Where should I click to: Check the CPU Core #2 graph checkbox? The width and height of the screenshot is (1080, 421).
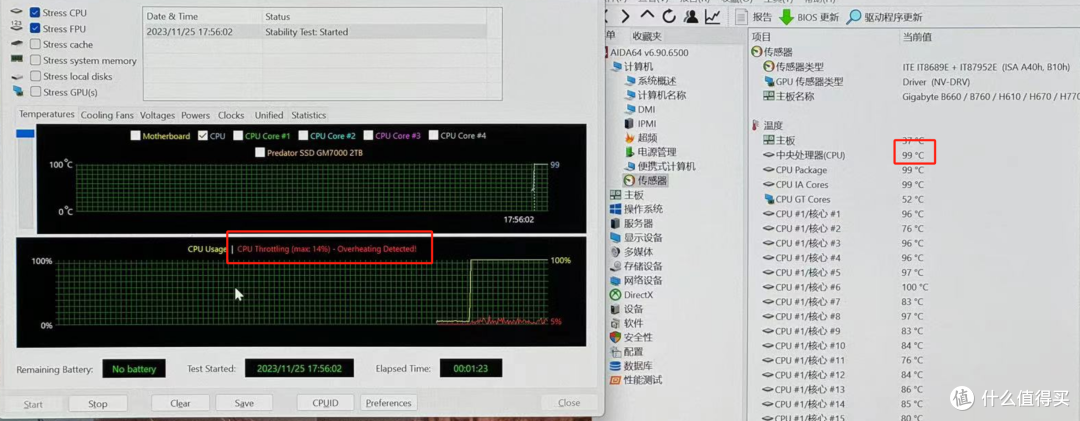pyautogui.click(x=303, y=136)
